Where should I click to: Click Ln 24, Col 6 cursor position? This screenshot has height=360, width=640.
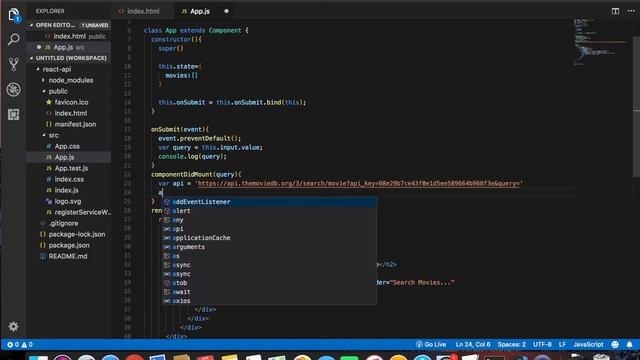point(473,344)
